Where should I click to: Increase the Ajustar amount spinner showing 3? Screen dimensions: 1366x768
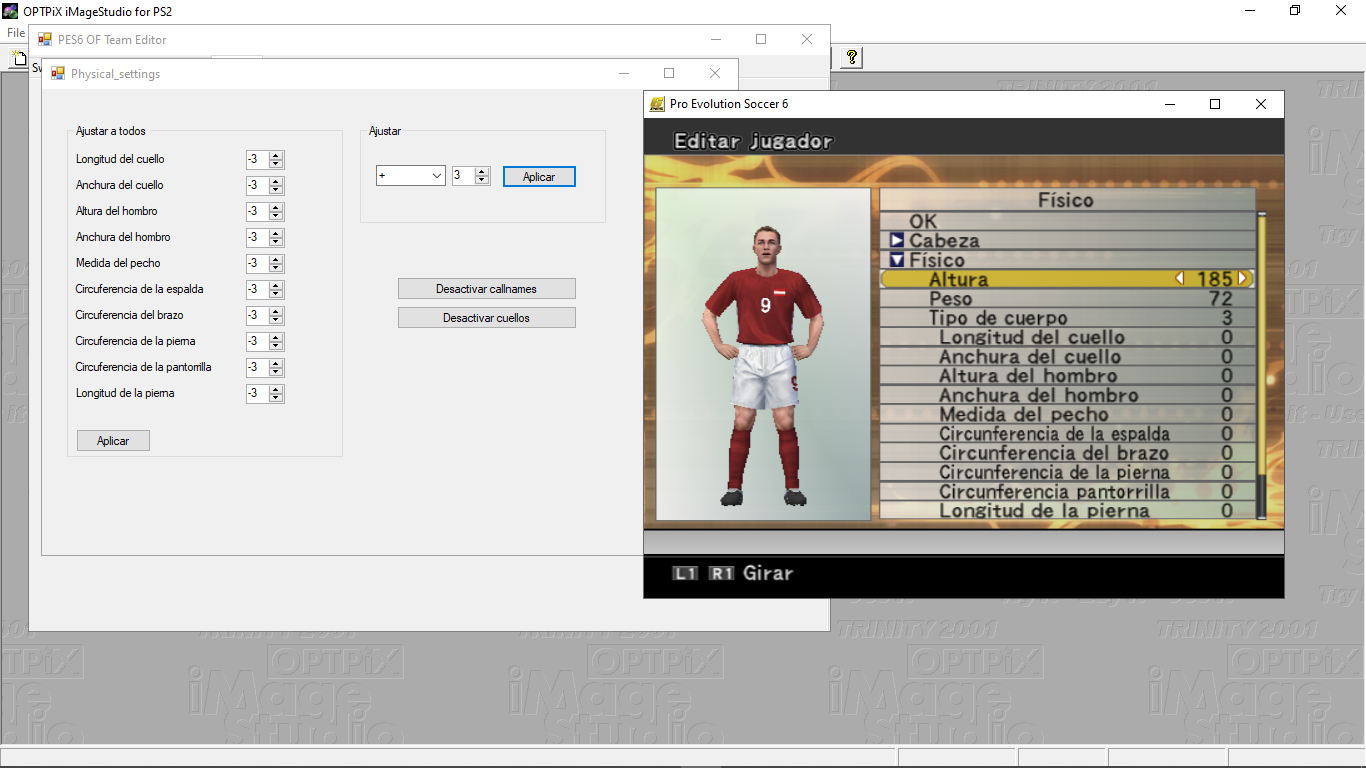(482, 172)
